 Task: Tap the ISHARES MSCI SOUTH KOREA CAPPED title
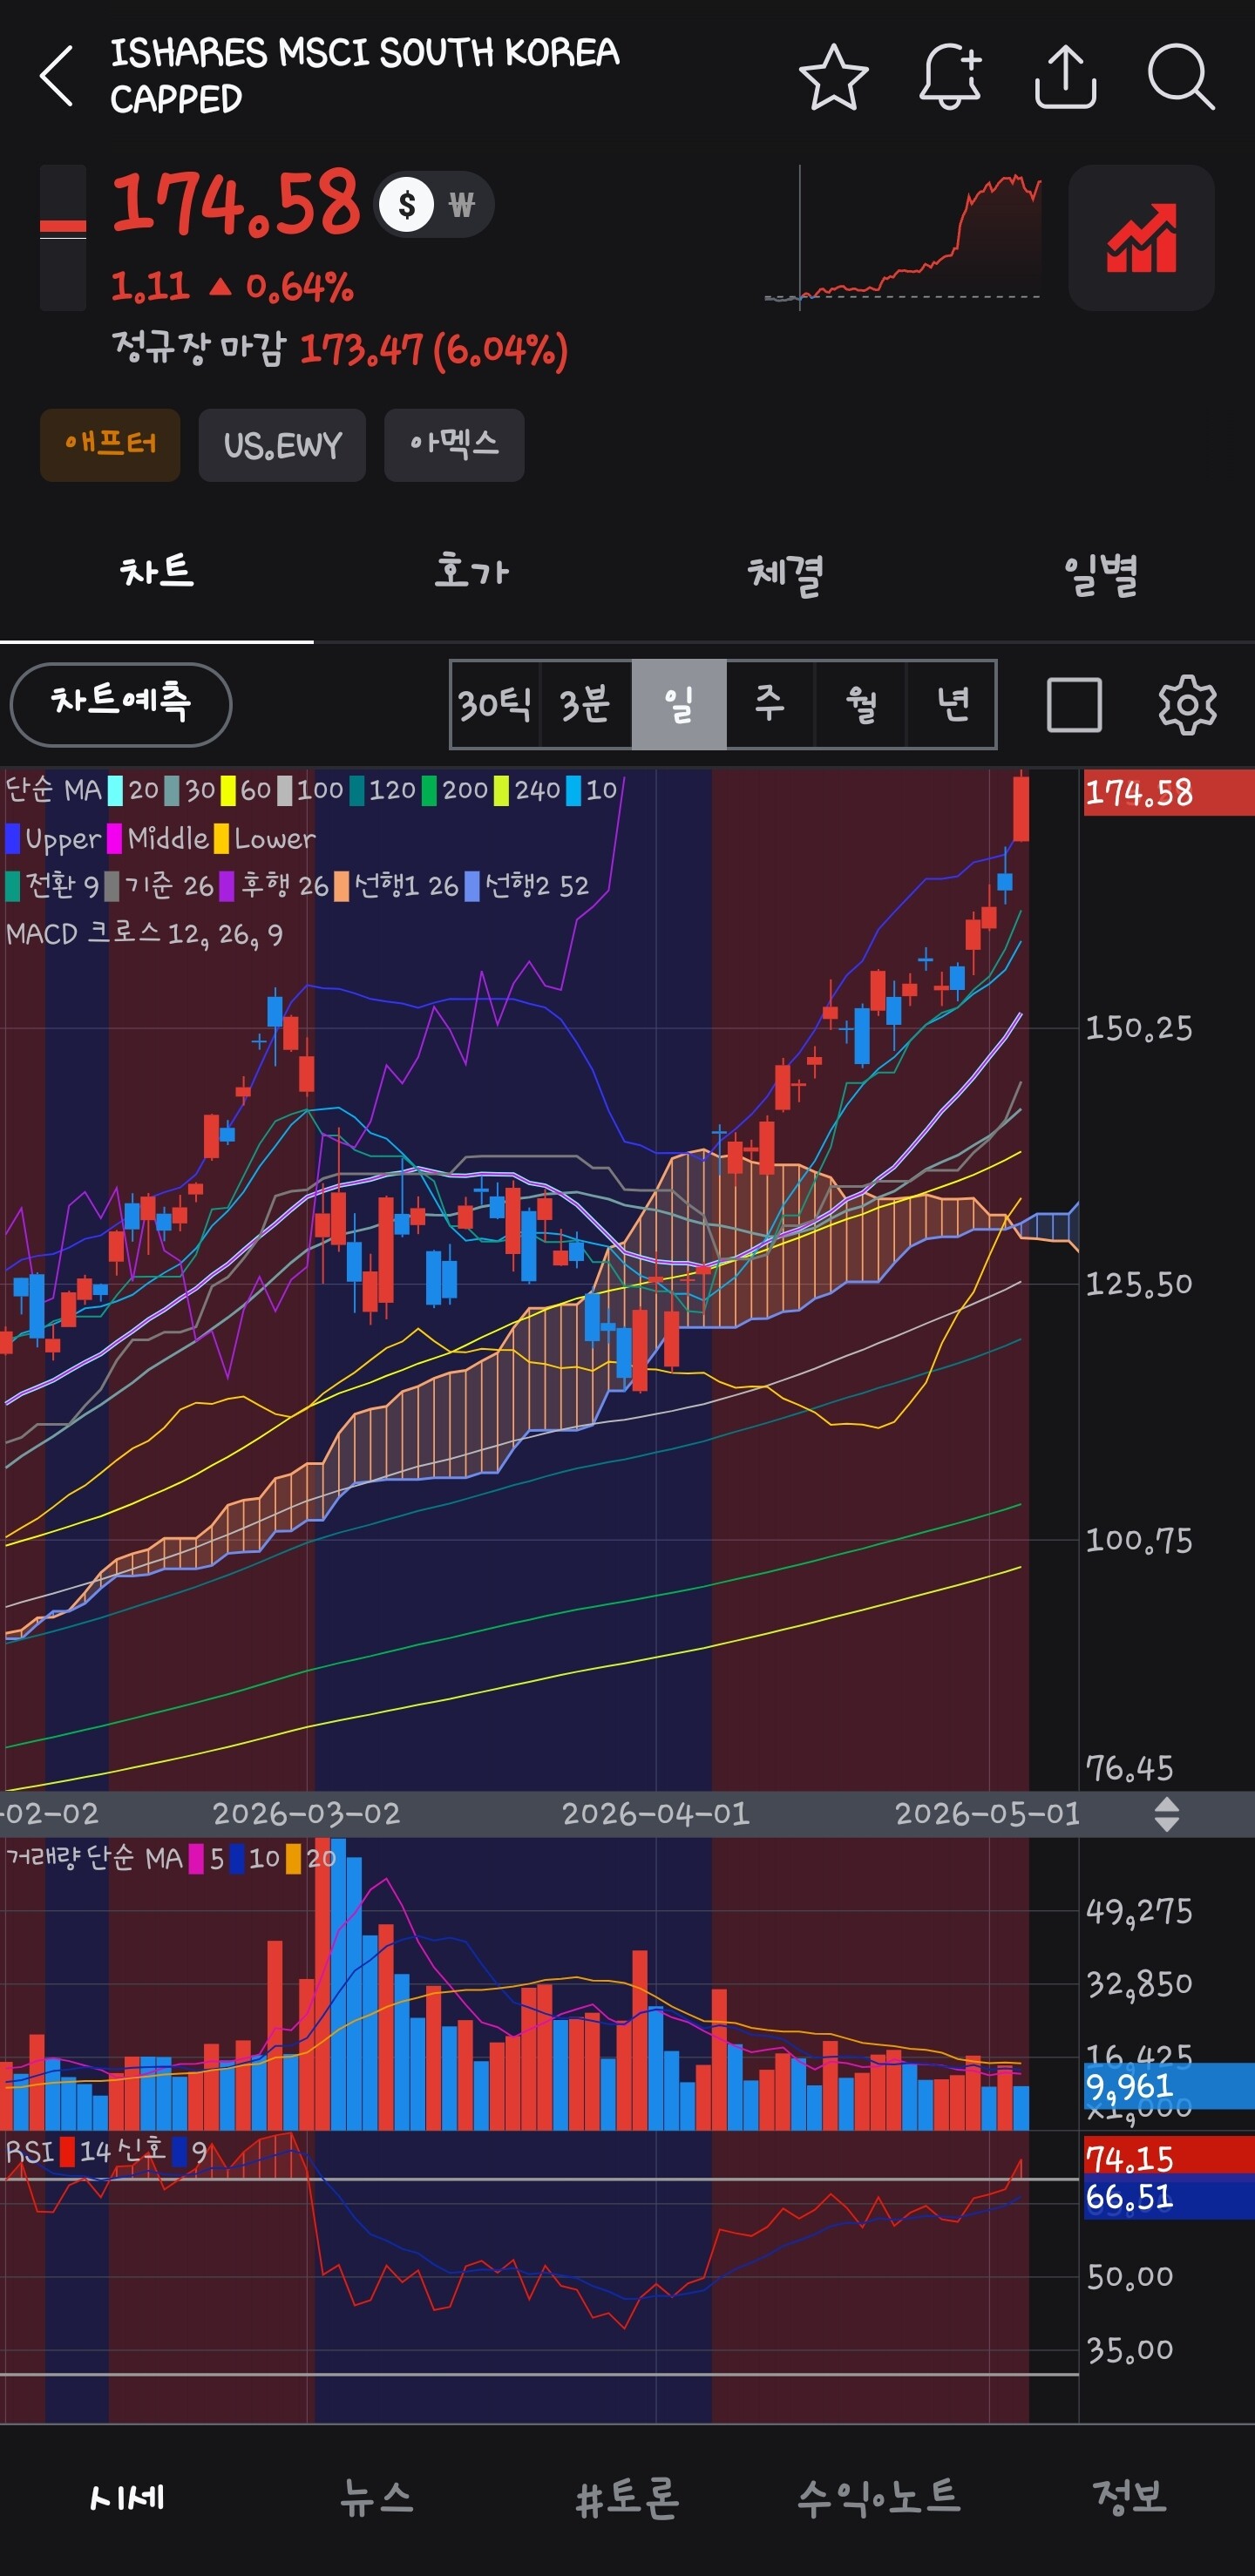(x=365, y=76)
